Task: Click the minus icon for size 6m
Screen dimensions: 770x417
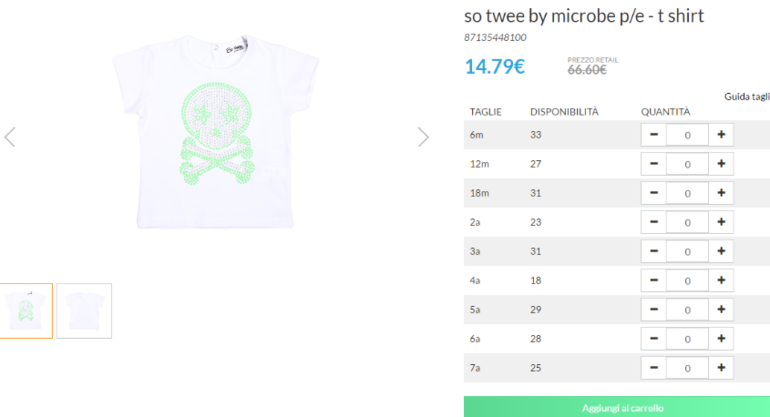Action: pos(653,134)
